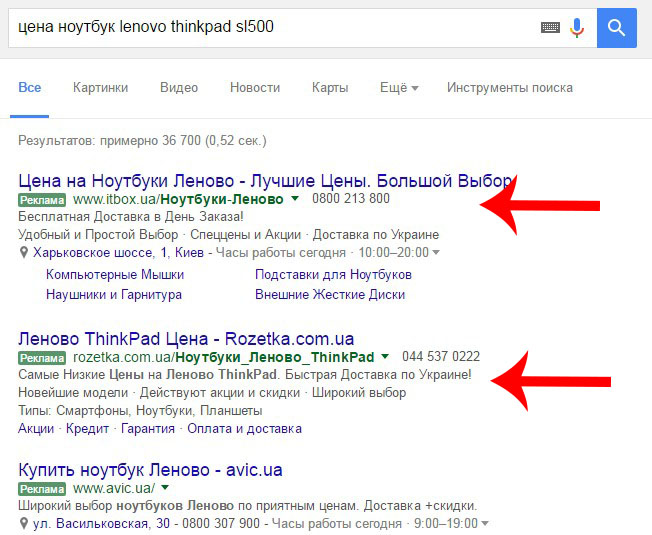Click map pin beside Харьковское шоссе address

[x=24, y=252]
